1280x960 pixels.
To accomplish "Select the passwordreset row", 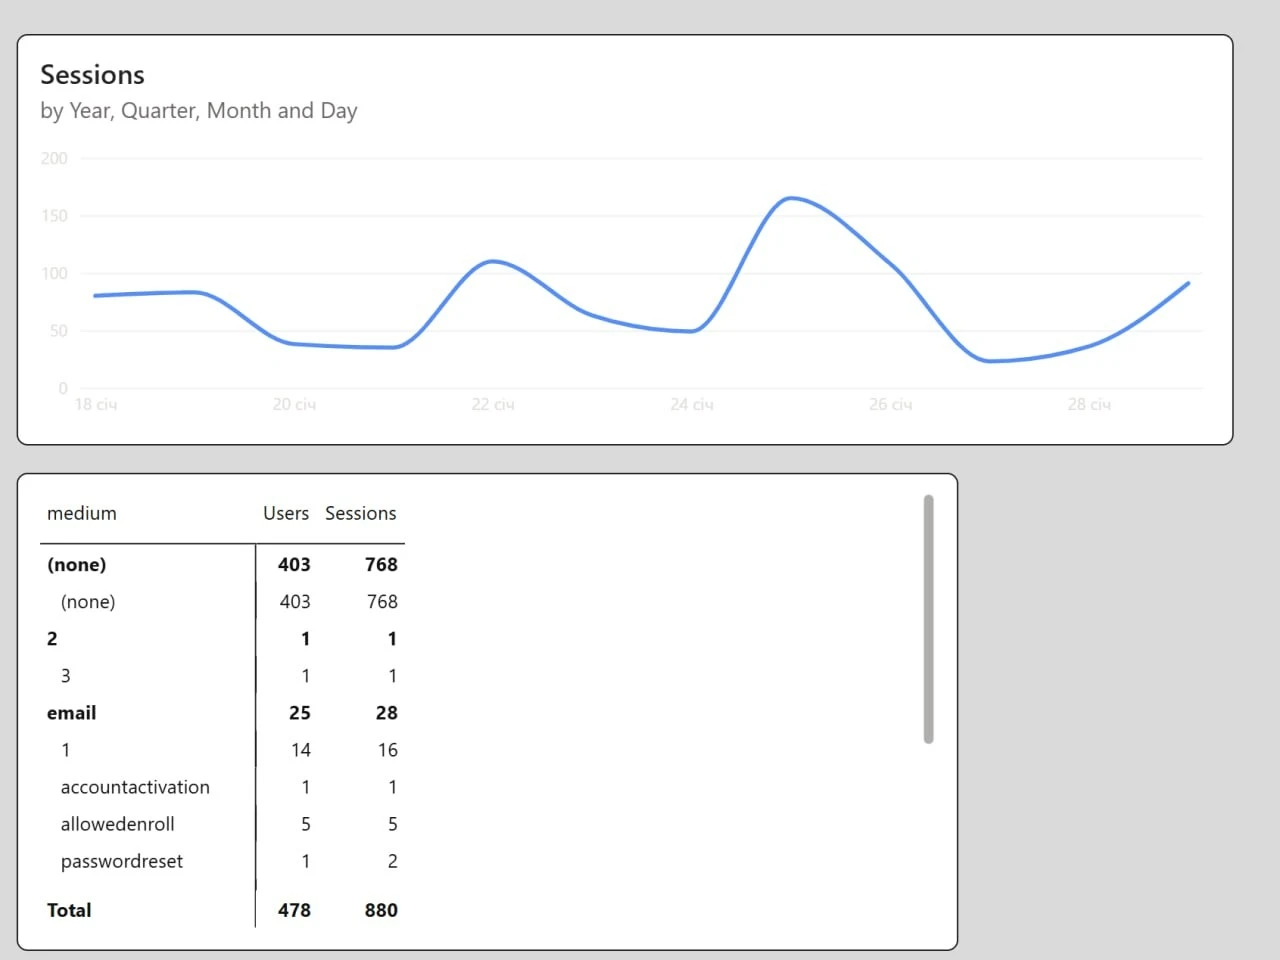I will coord(121,861).
